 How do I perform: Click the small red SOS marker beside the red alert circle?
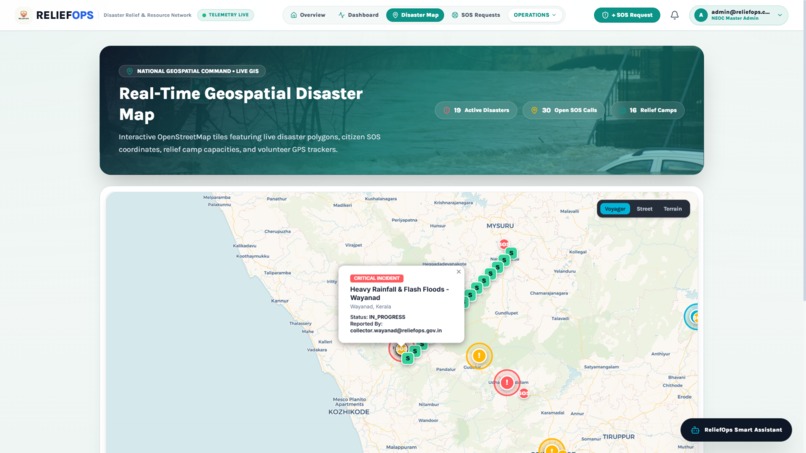[x=523, y=393]
